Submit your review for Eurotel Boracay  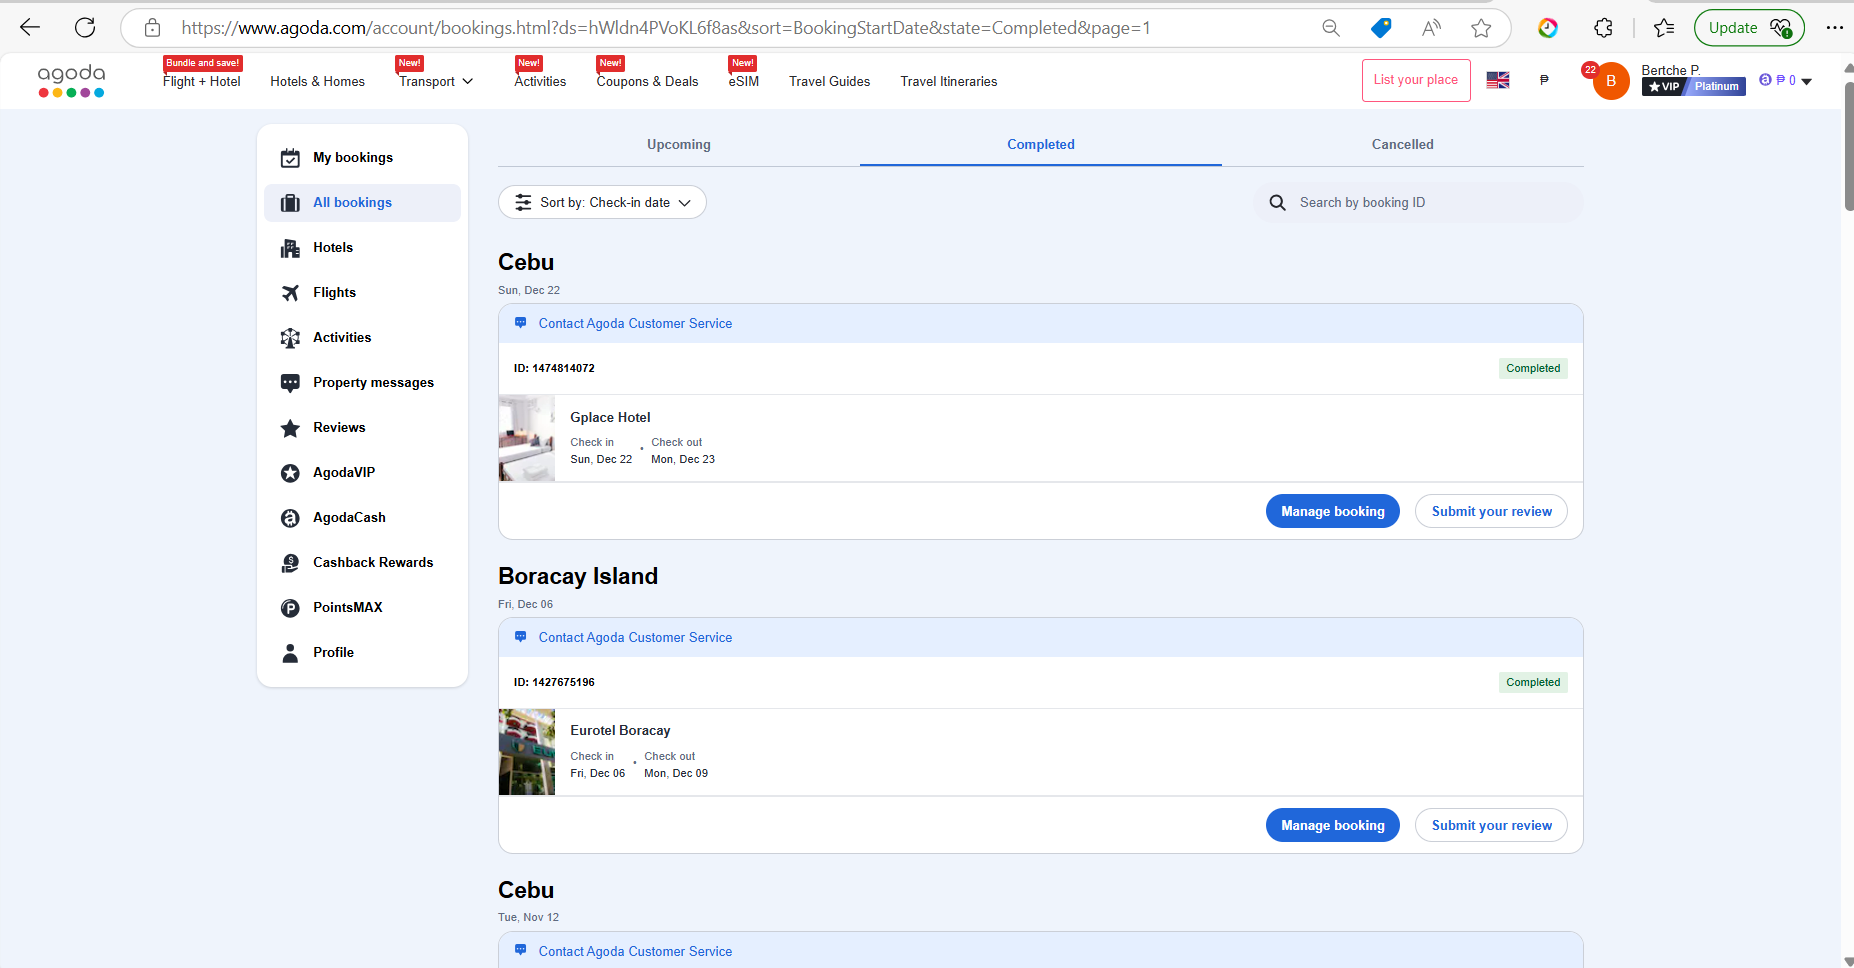tap(1491, 825)
